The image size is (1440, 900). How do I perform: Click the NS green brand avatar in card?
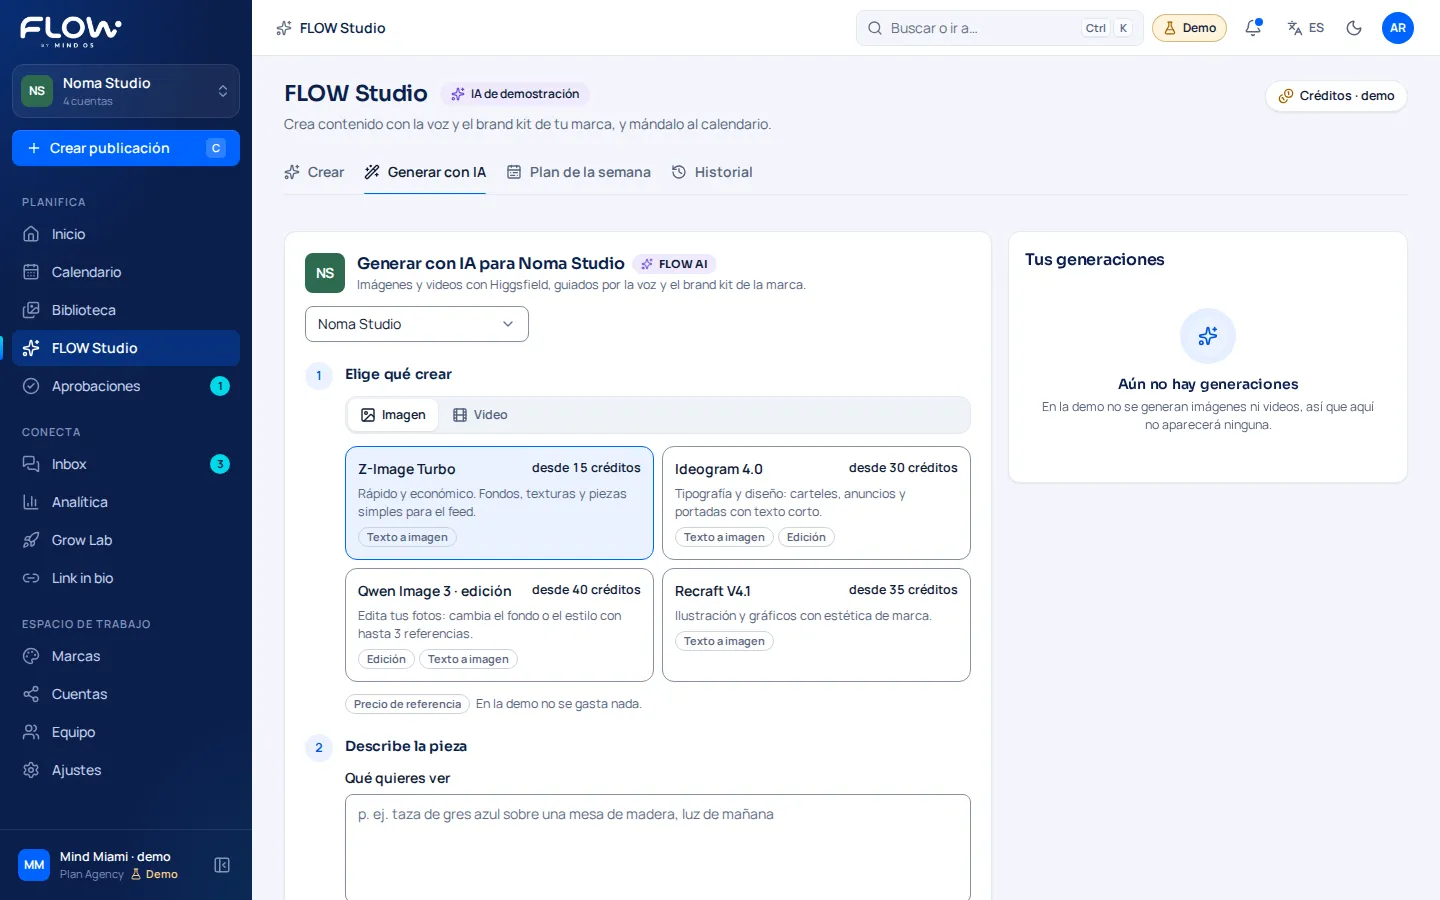pos(325,273)
